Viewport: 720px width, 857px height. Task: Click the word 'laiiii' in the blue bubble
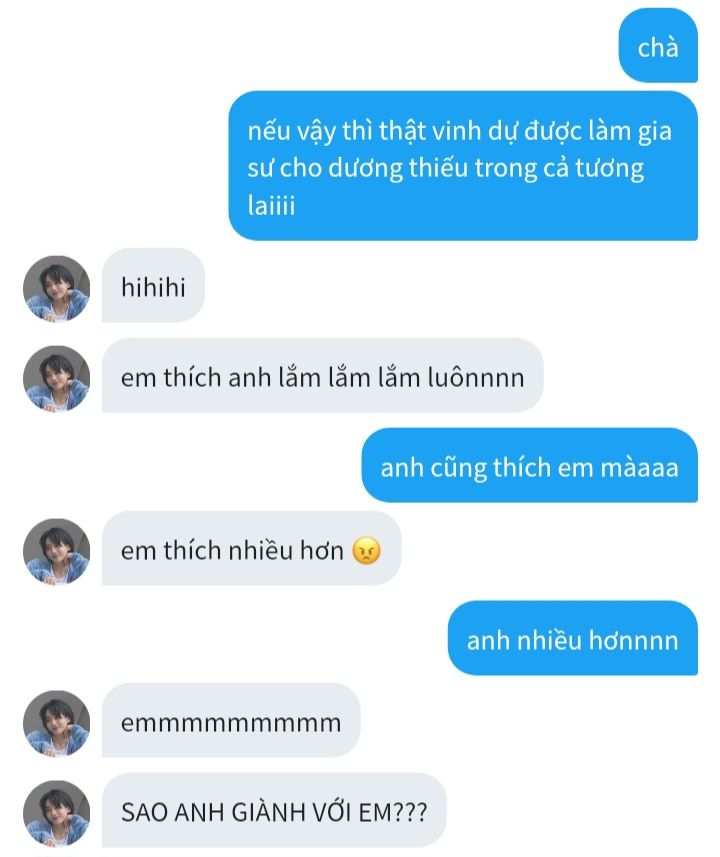pyautogui.click(x=271, y=205)
